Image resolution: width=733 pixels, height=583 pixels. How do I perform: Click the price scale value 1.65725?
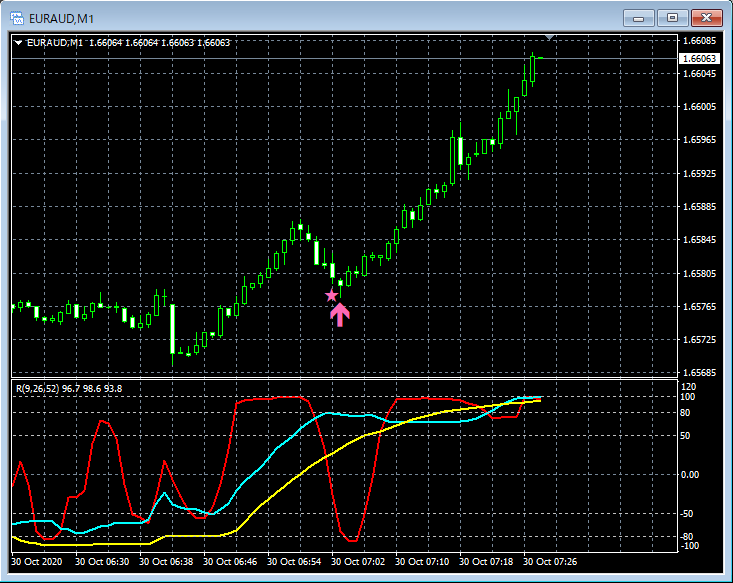coord(699,339)
